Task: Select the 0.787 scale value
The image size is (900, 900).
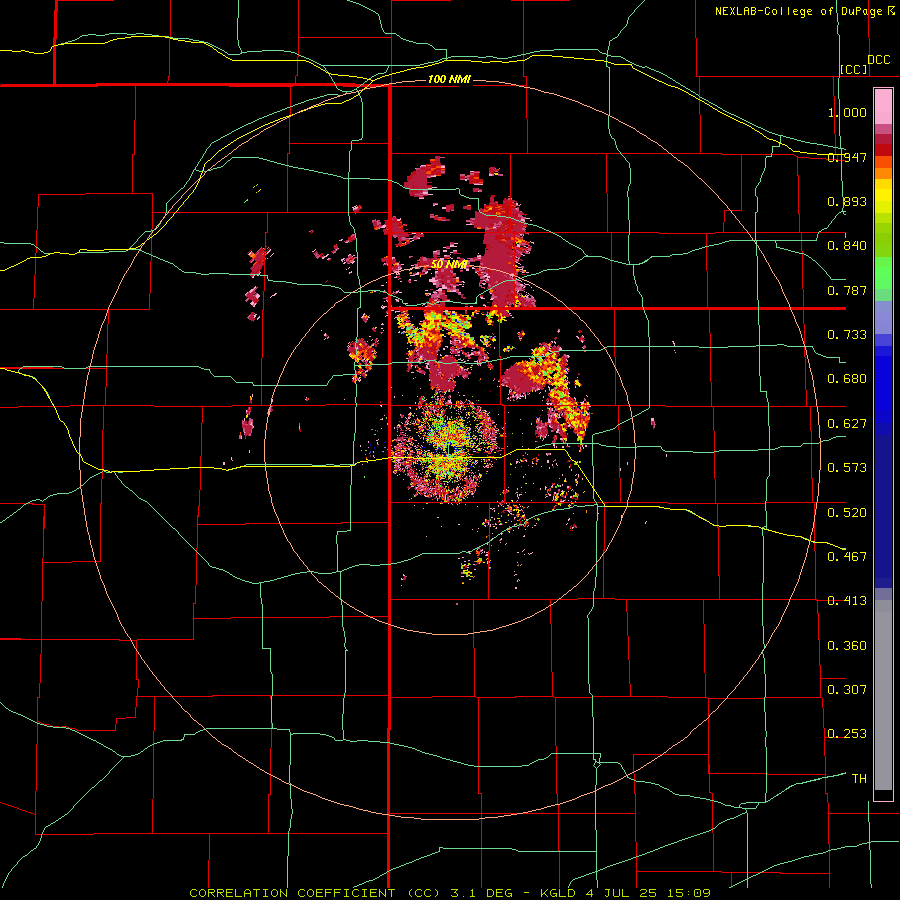Action: point(847,290)
